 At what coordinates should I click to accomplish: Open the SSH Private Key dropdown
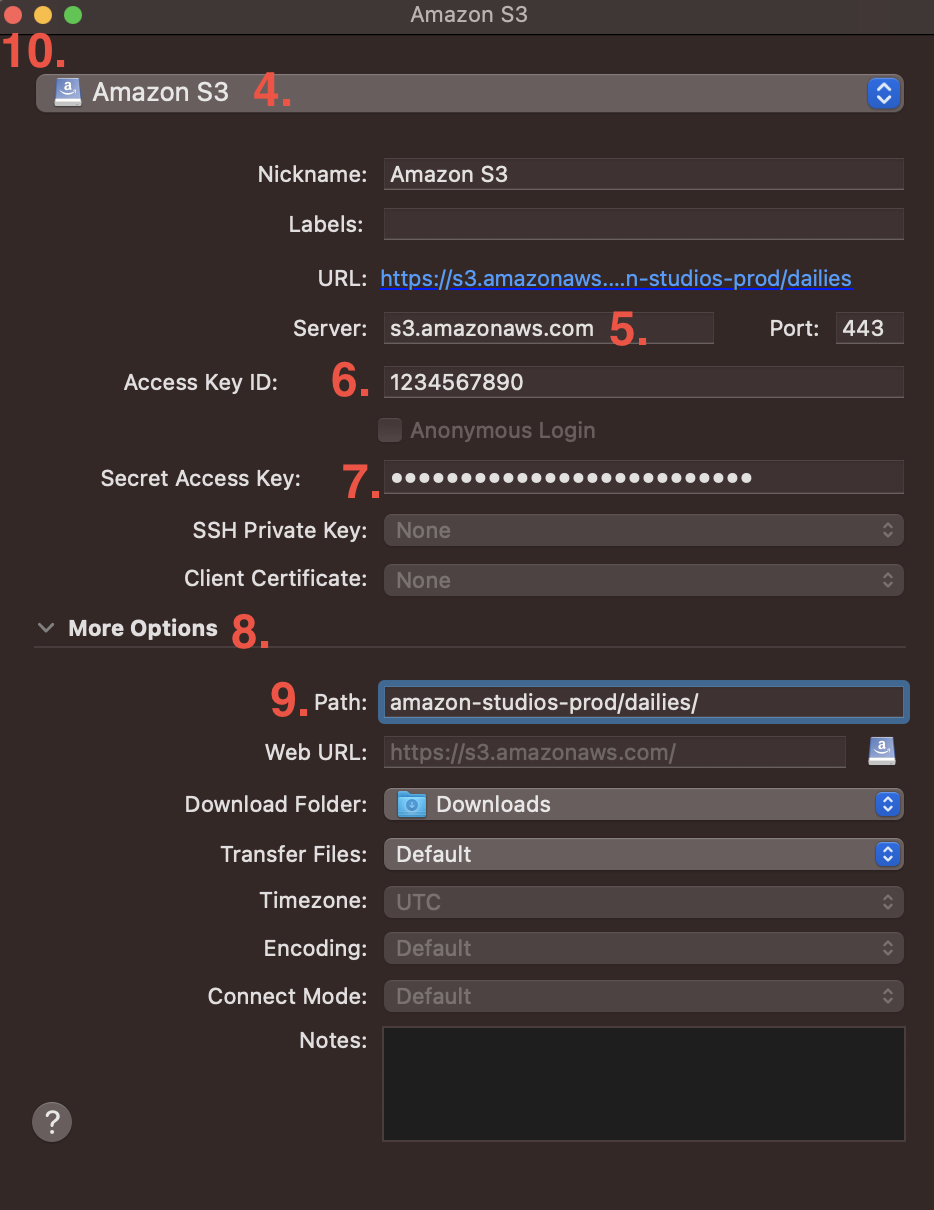pos(644,530)
